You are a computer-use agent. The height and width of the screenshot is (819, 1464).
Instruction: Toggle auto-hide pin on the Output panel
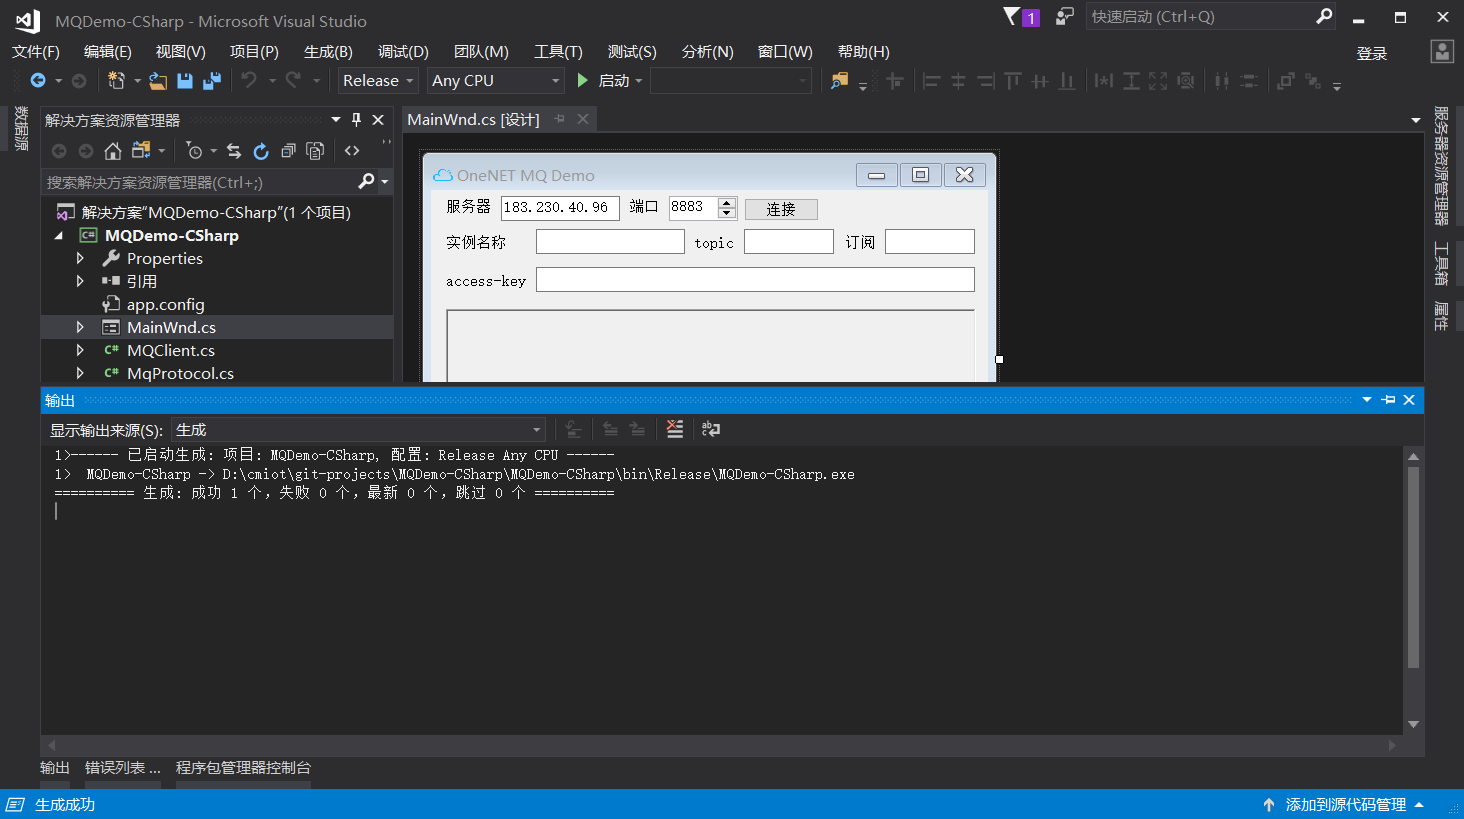[x=1388, y=400]
